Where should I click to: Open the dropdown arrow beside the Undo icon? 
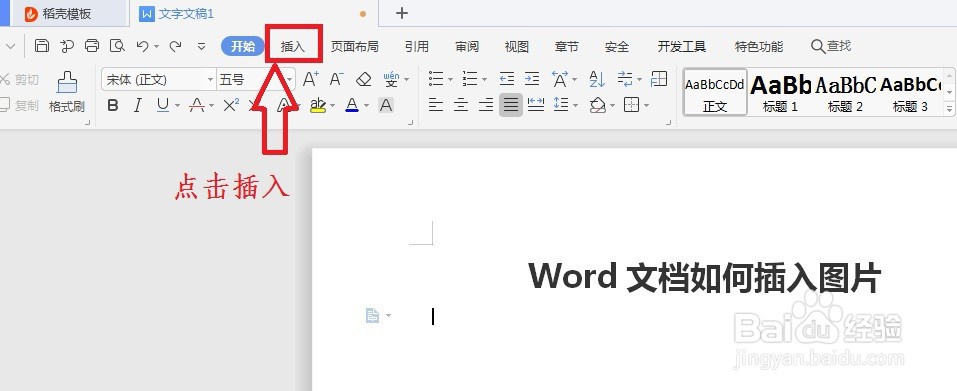click(156, 46)
